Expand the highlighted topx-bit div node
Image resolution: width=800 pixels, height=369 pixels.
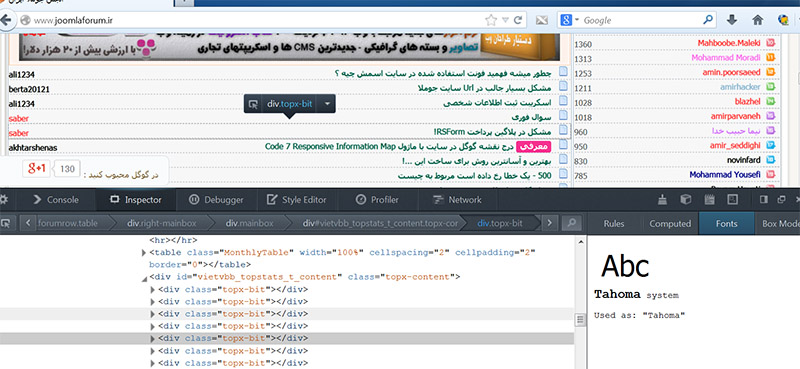(153, 338)
